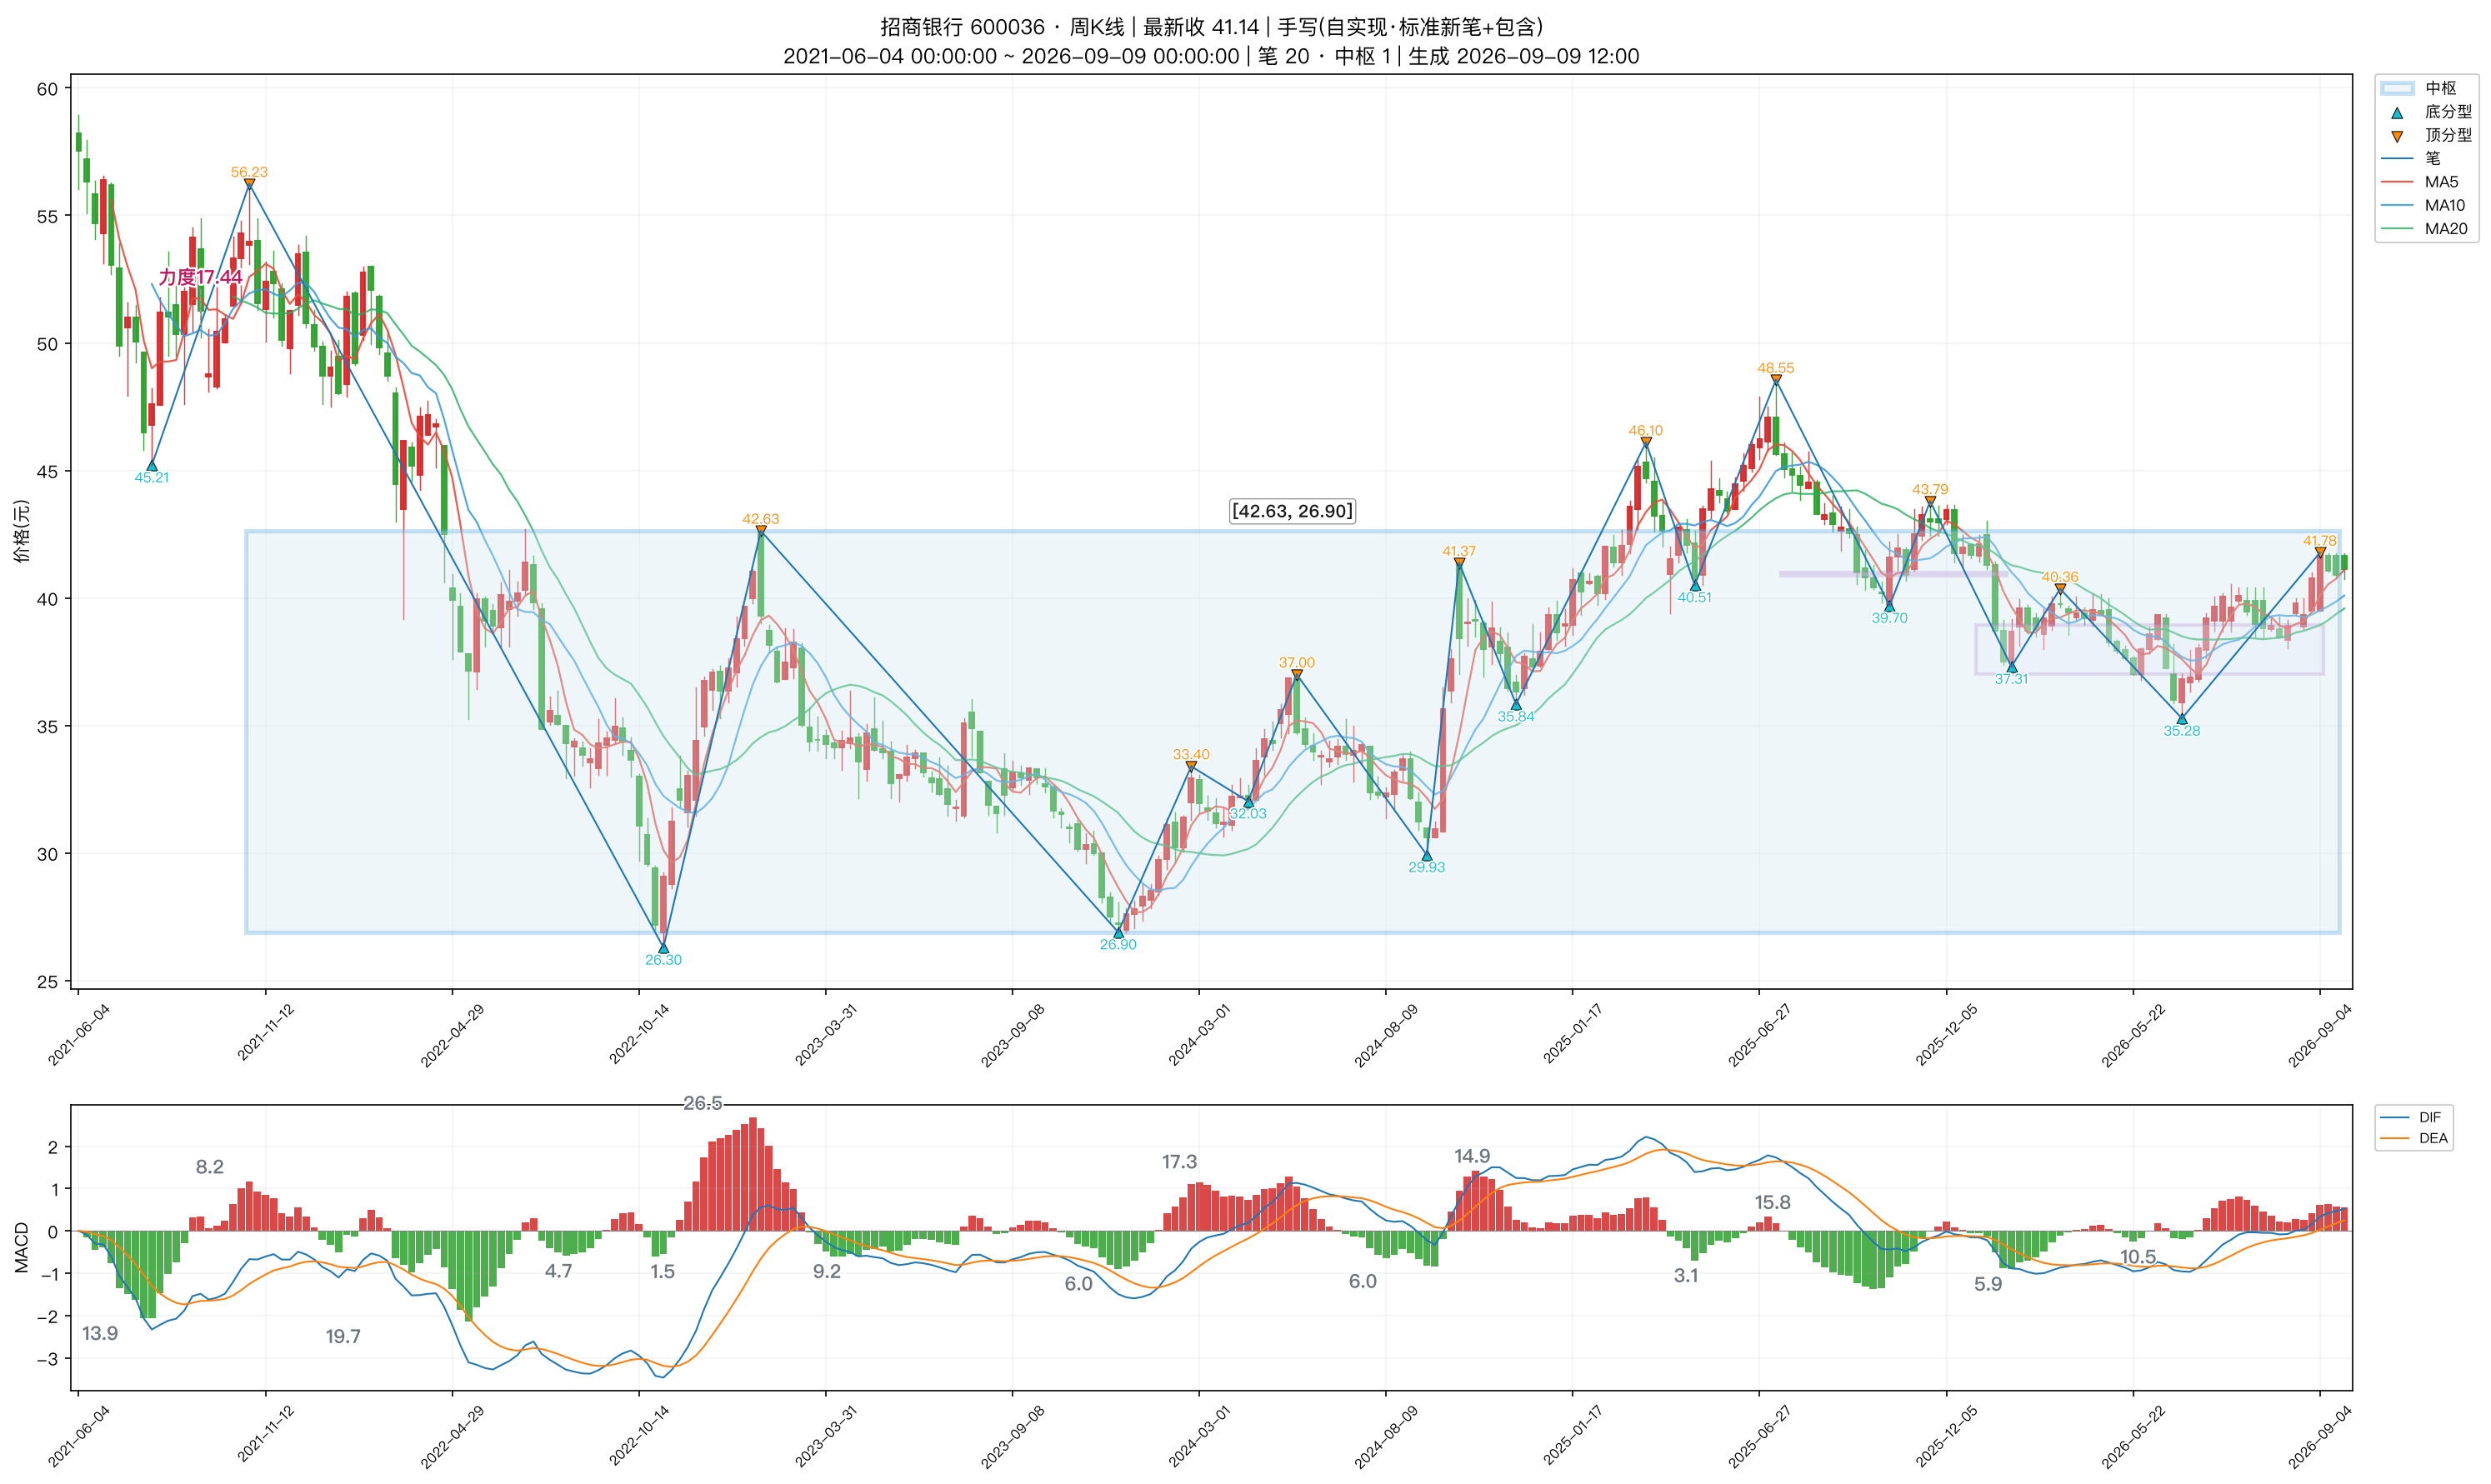Click the top fractal price label 43.79
2491x1484 pixels.
pyautogui.click(x=1930, y=489)
